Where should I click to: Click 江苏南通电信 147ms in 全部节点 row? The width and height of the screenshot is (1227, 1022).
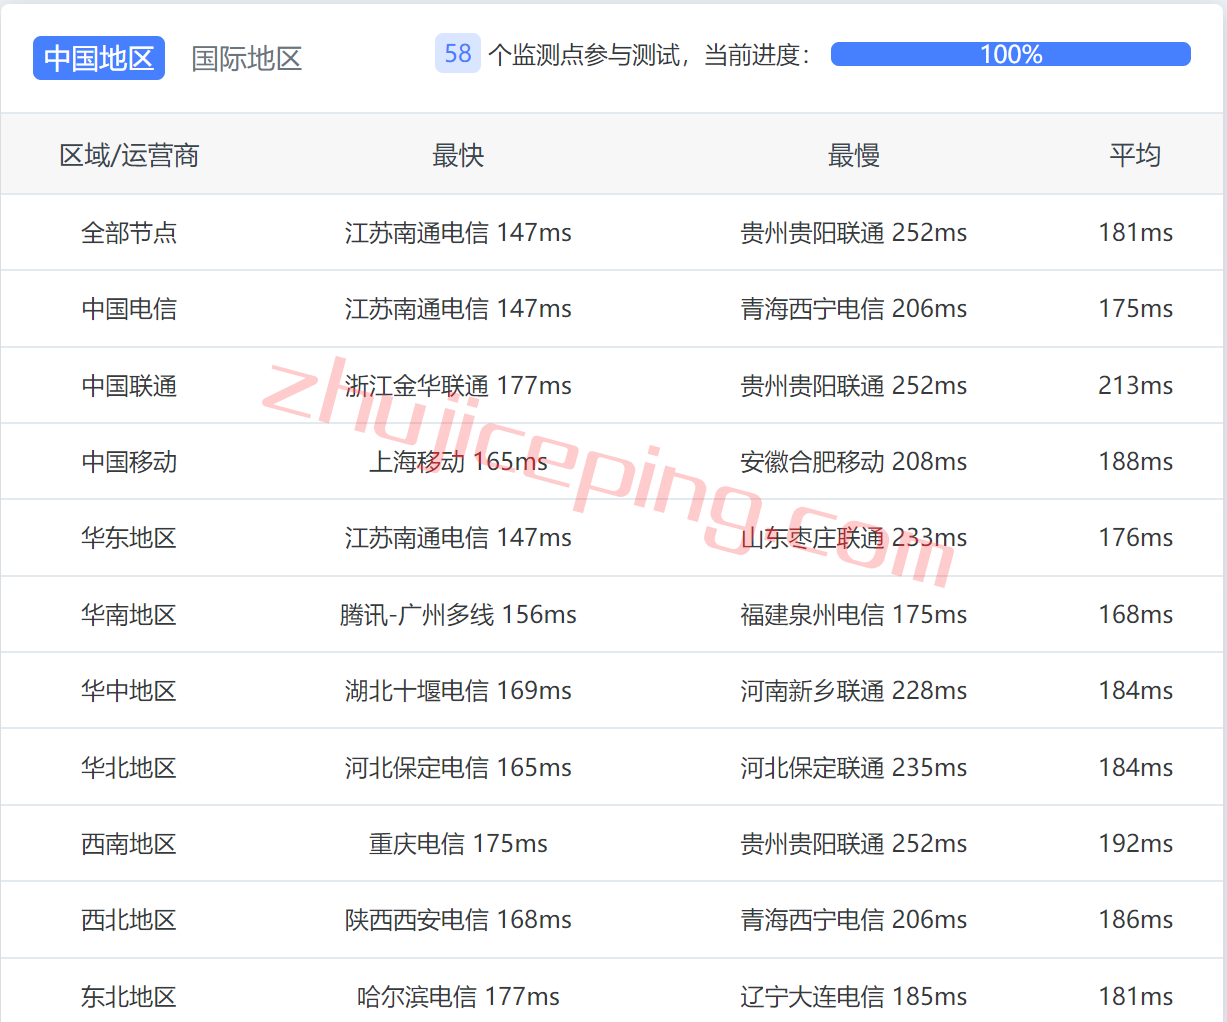pyautogui.click(x=458, y=233)
